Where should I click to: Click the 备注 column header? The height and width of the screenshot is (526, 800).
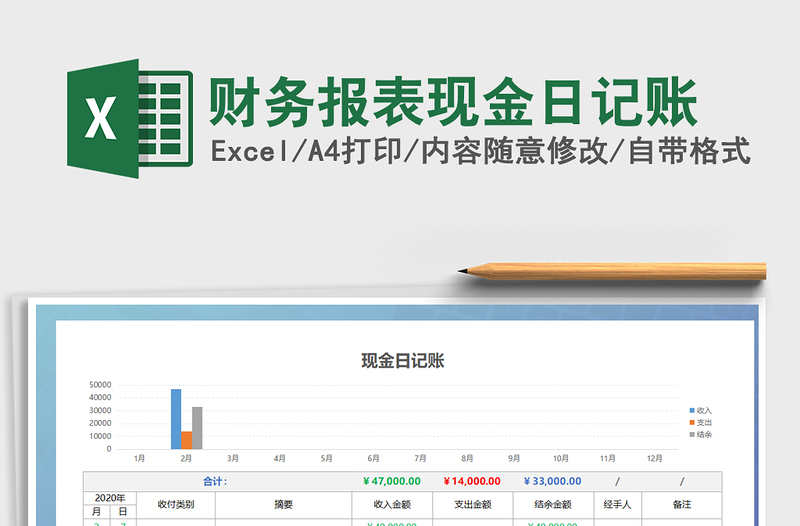click(682, 505)
